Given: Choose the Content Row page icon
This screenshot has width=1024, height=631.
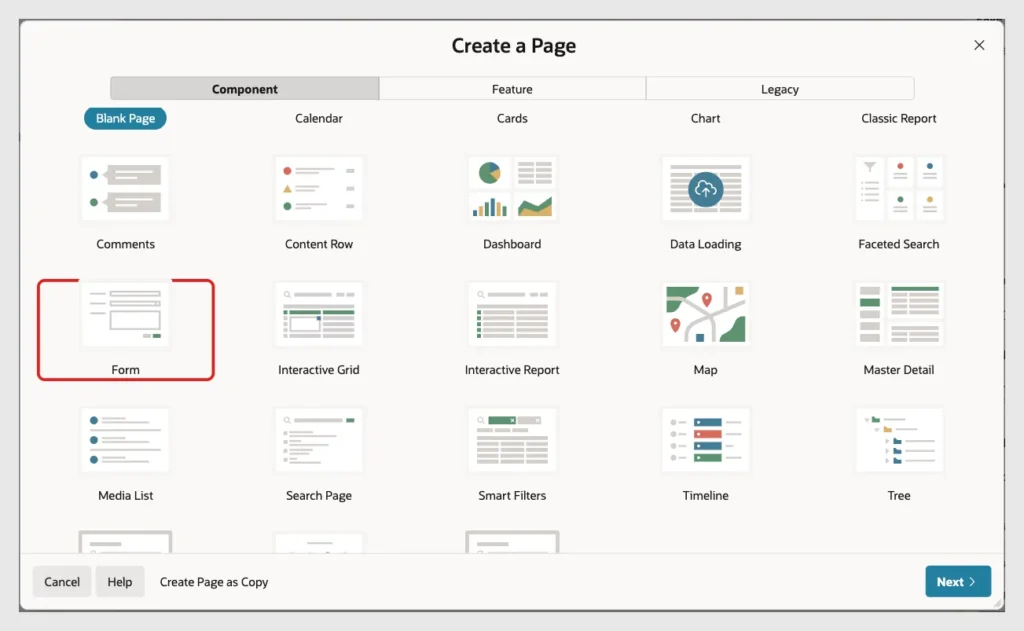Looking at the screenshot, I should (x=319, y=189).
